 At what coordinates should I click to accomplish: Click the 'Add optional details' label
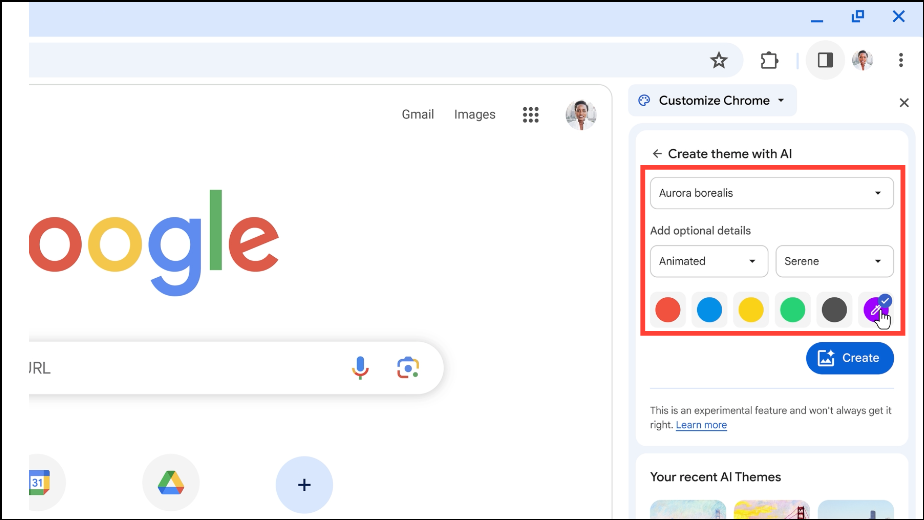700,231
